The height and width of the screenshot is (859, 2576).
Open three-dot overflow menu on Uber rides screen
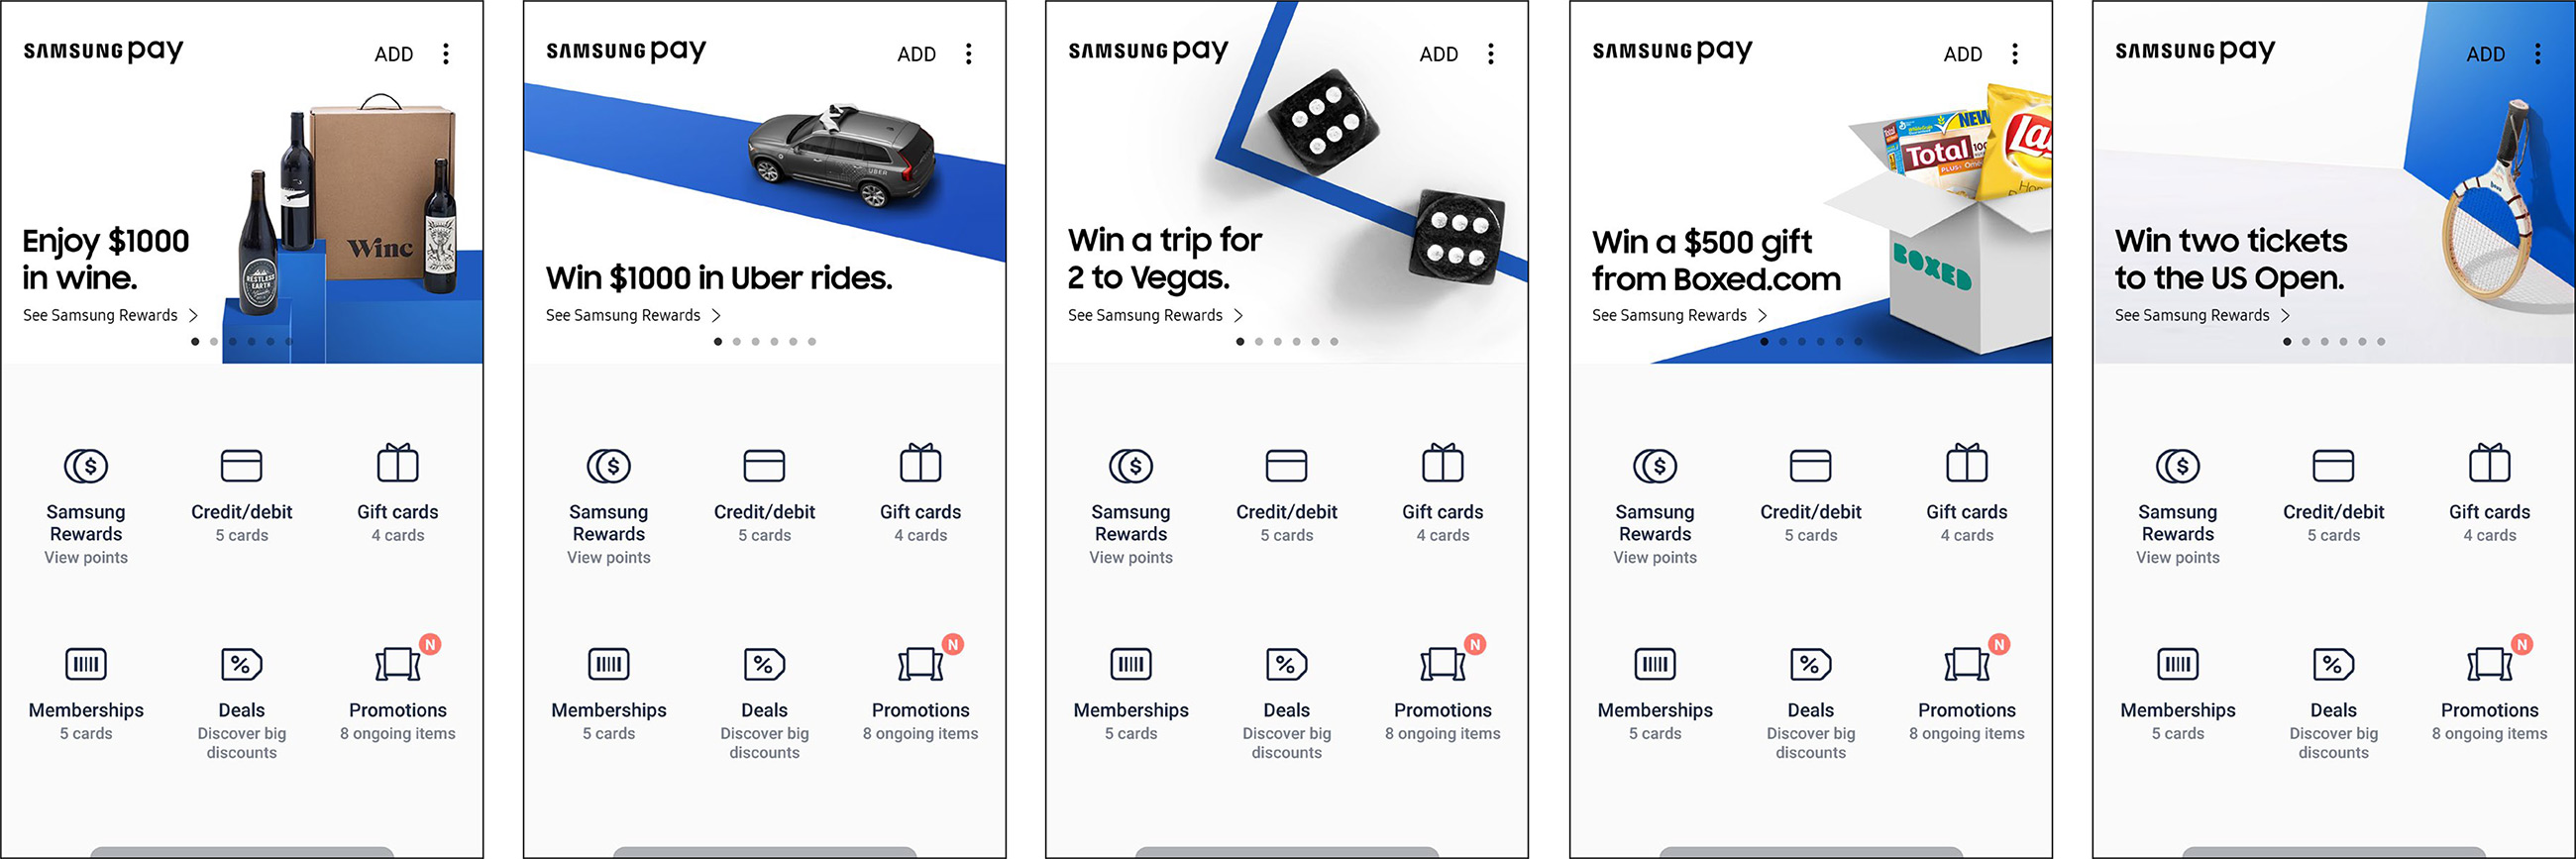[968, 54]
